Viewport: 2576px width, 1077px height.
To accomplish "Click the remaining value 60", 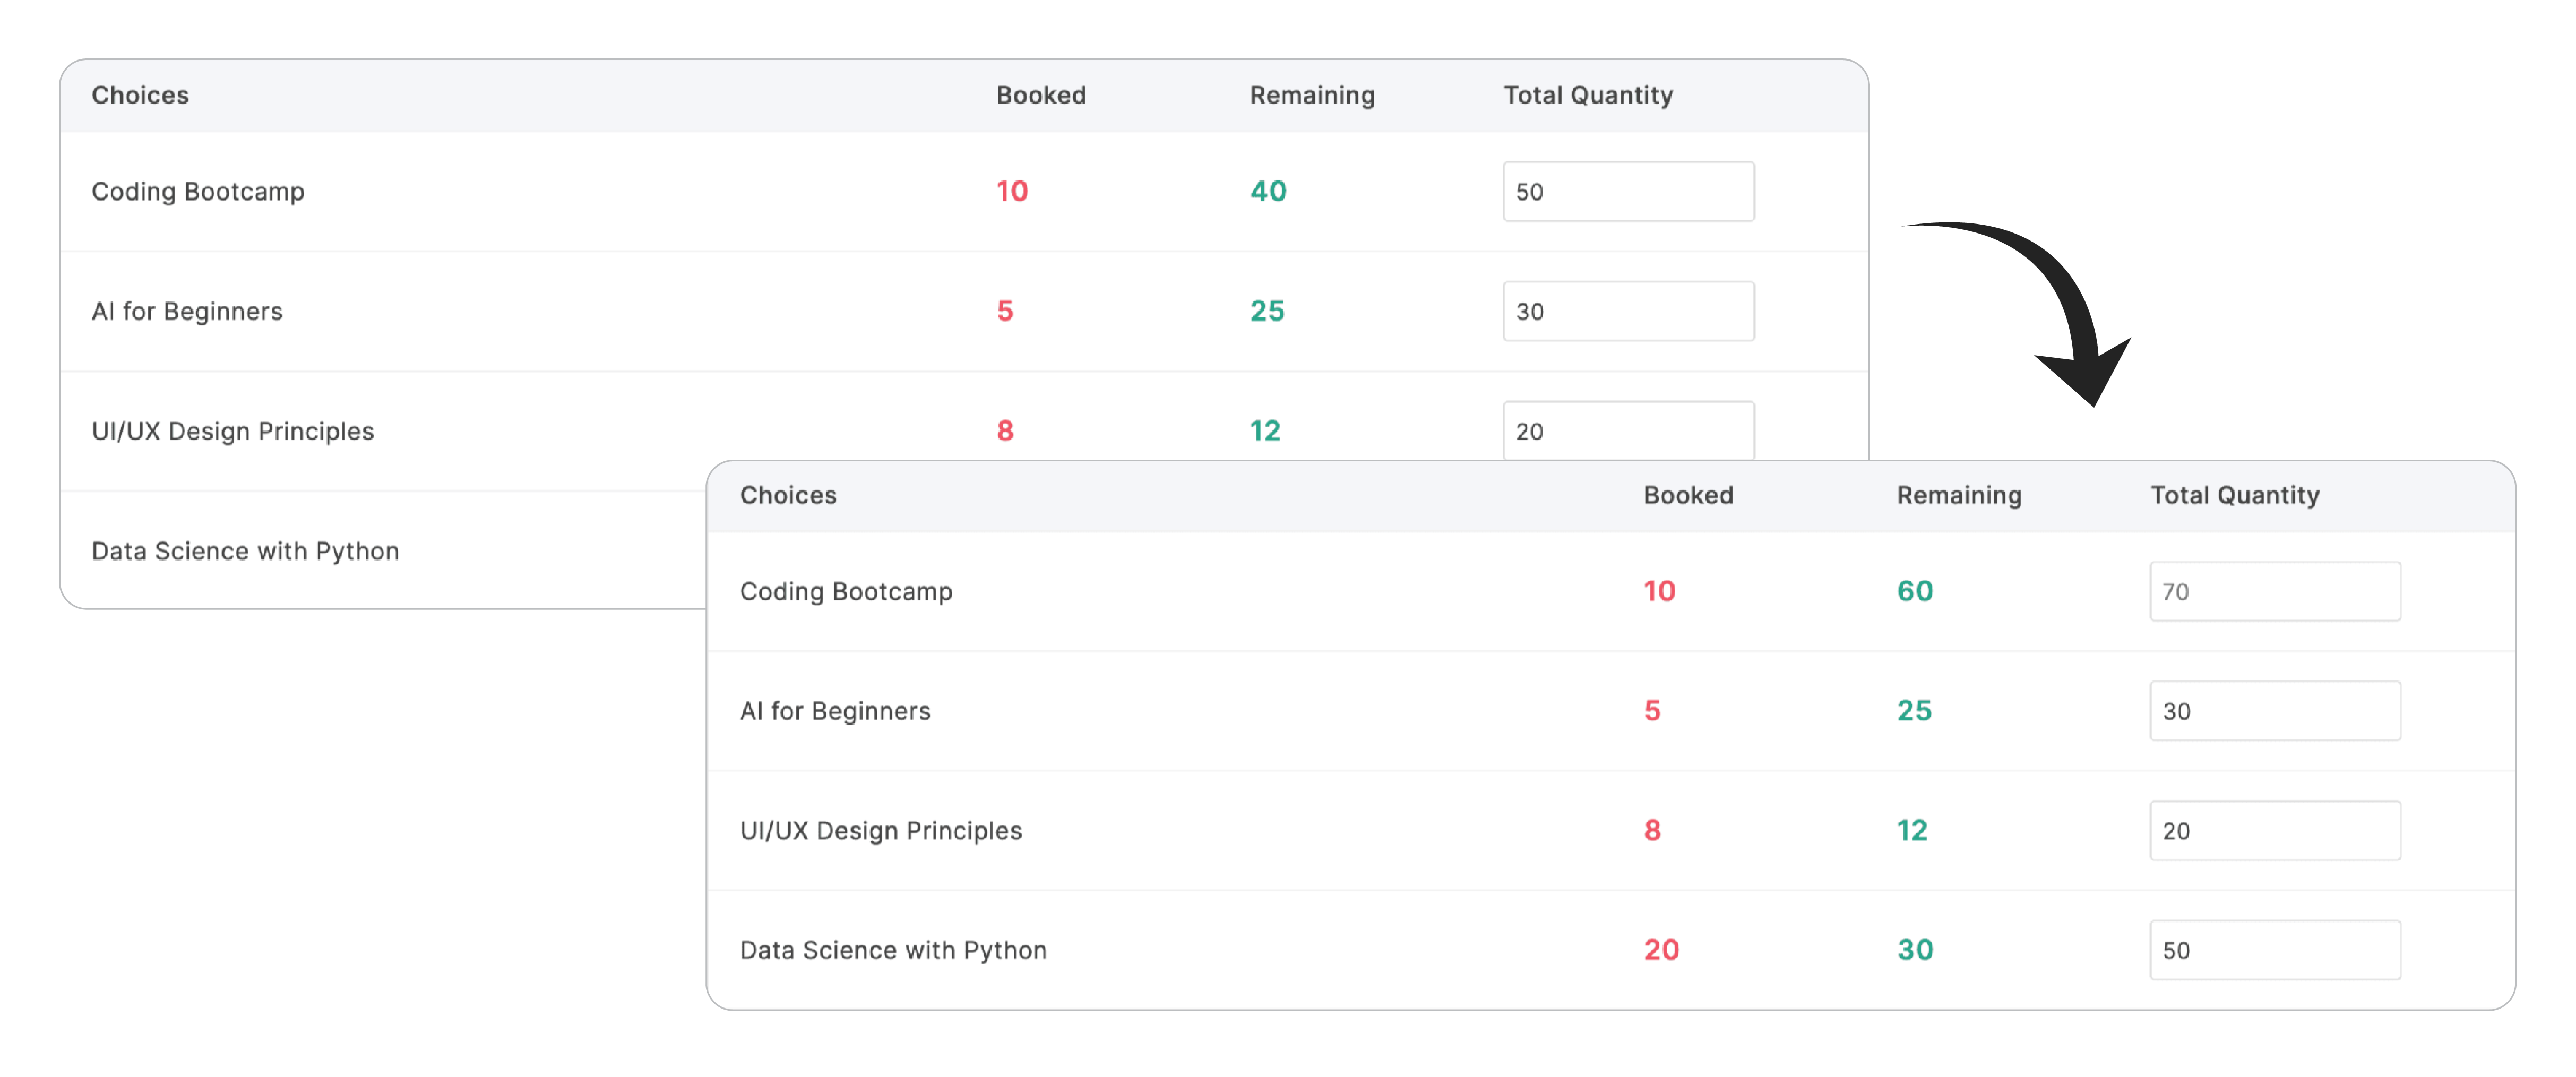I will pos(1914,591).
